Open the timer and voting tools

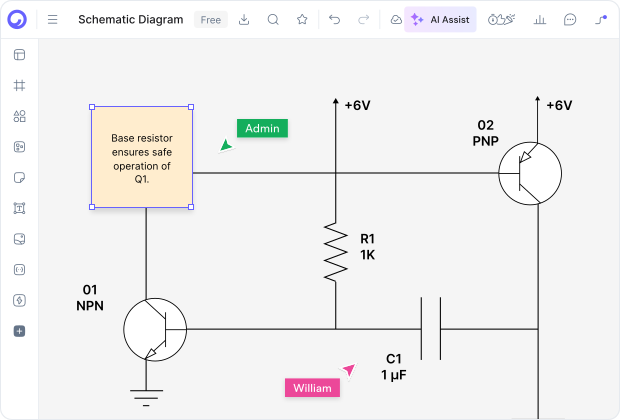[x=502, y=19]
